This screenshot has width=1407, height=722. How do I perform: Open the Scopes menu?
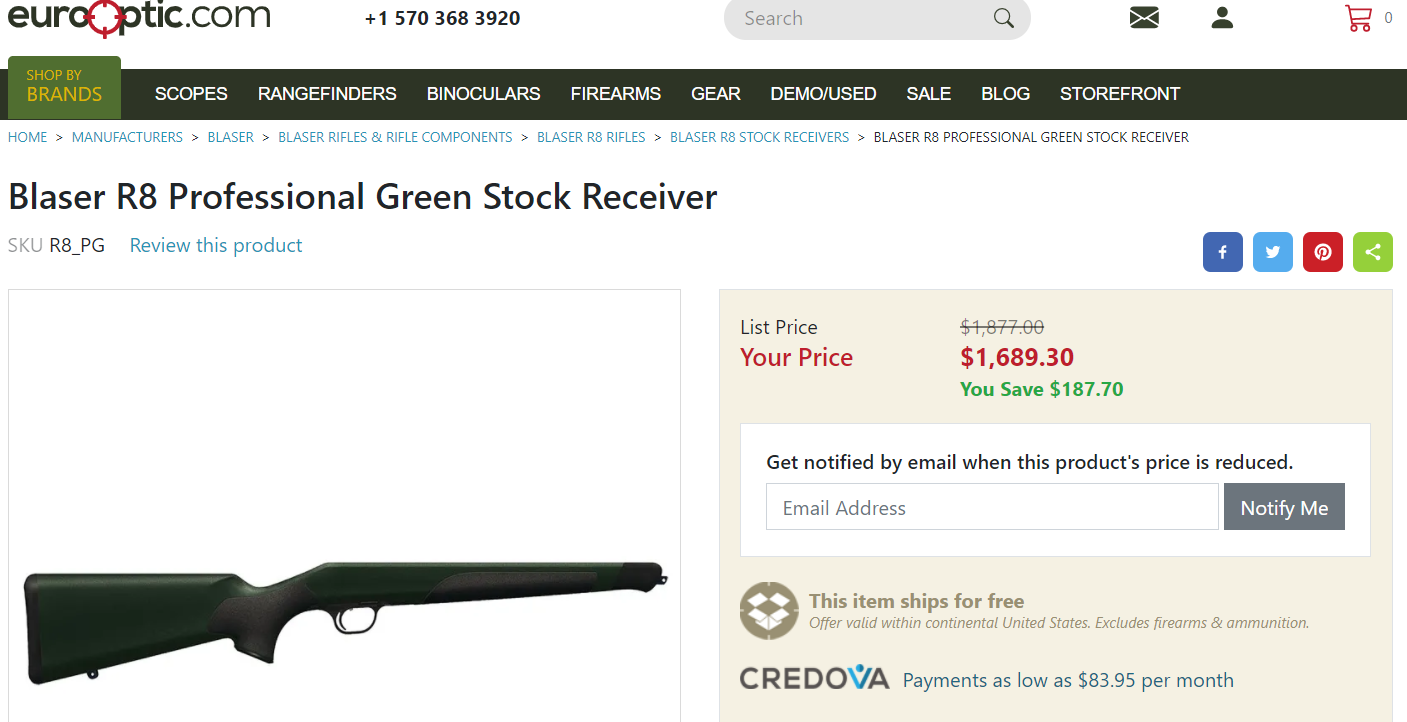(x=191, y=94)
